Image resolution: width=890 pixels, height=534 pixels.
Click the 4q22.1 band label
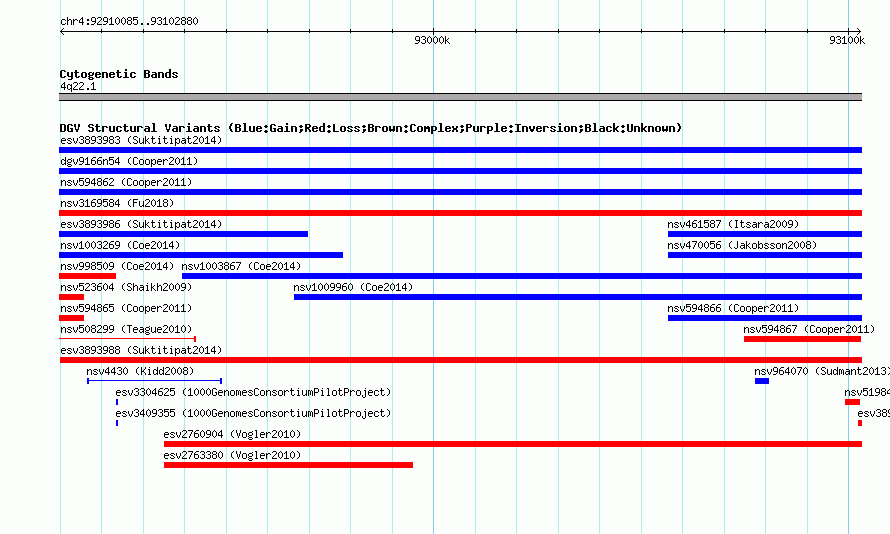tap(78, 87)
